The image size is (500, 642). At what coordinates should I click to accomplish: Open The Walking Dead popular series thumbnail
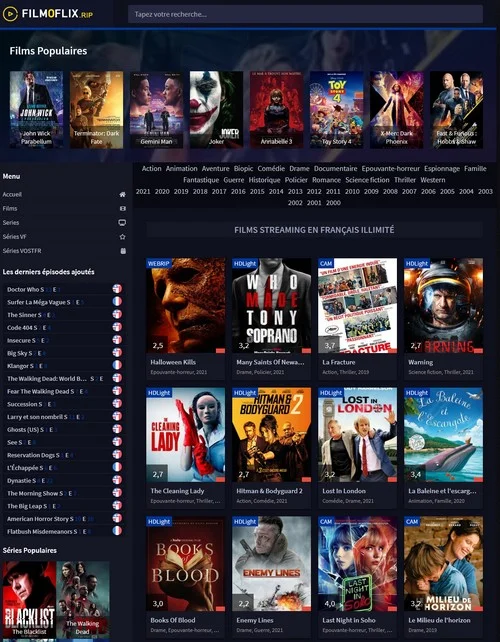[83, 600]
